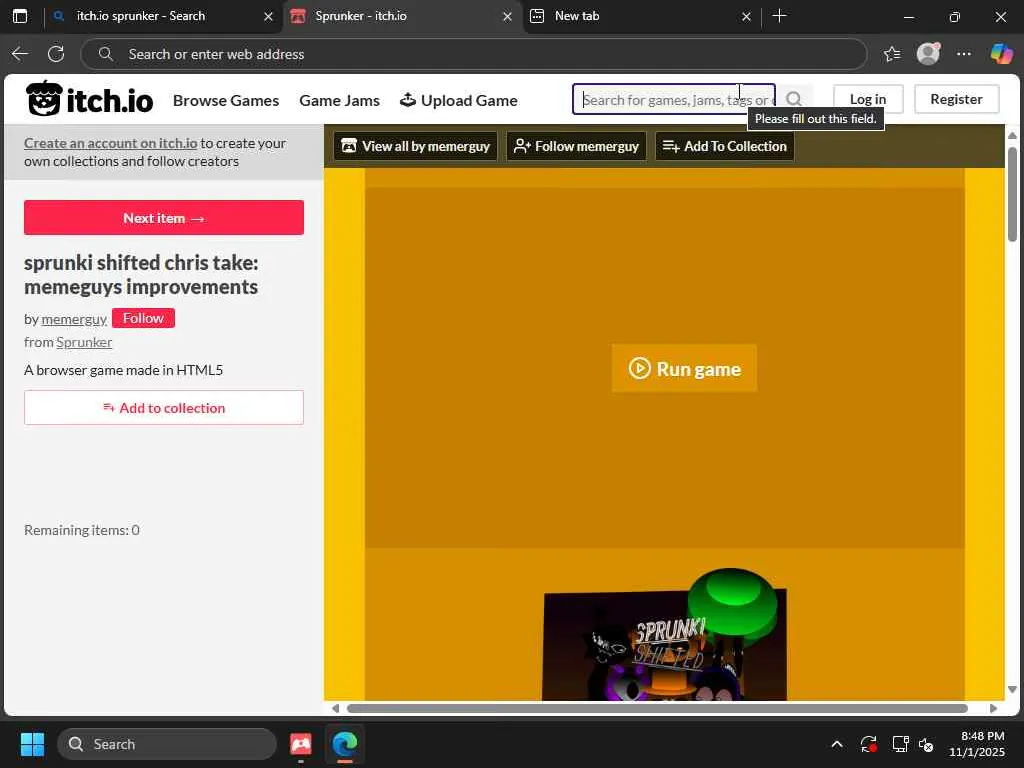Reload the page with the refresh icon
This screenshot has width=1024, height=768.
[56, 54]
